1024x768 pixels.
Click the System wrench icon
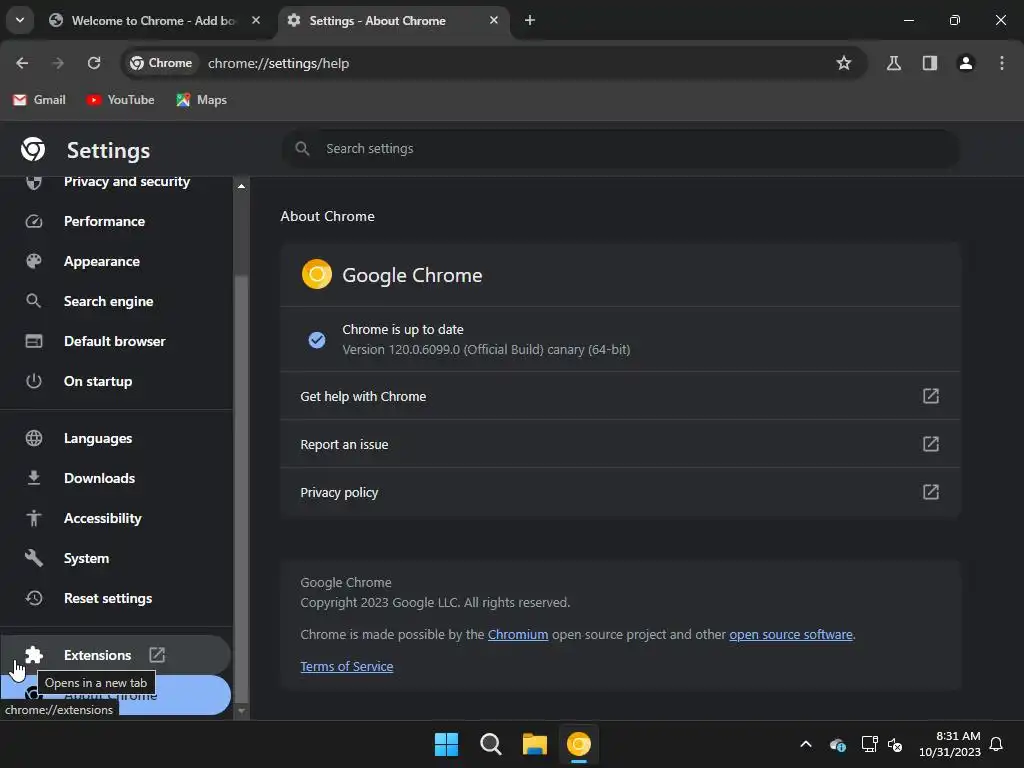[33, 558]
